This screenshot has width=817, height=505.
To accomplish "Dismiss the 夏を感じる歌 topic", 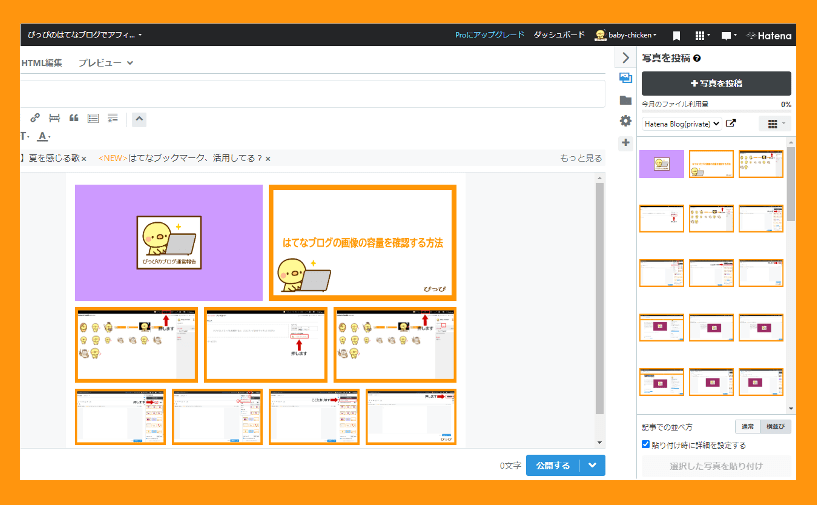I will [x=84, y=159].
